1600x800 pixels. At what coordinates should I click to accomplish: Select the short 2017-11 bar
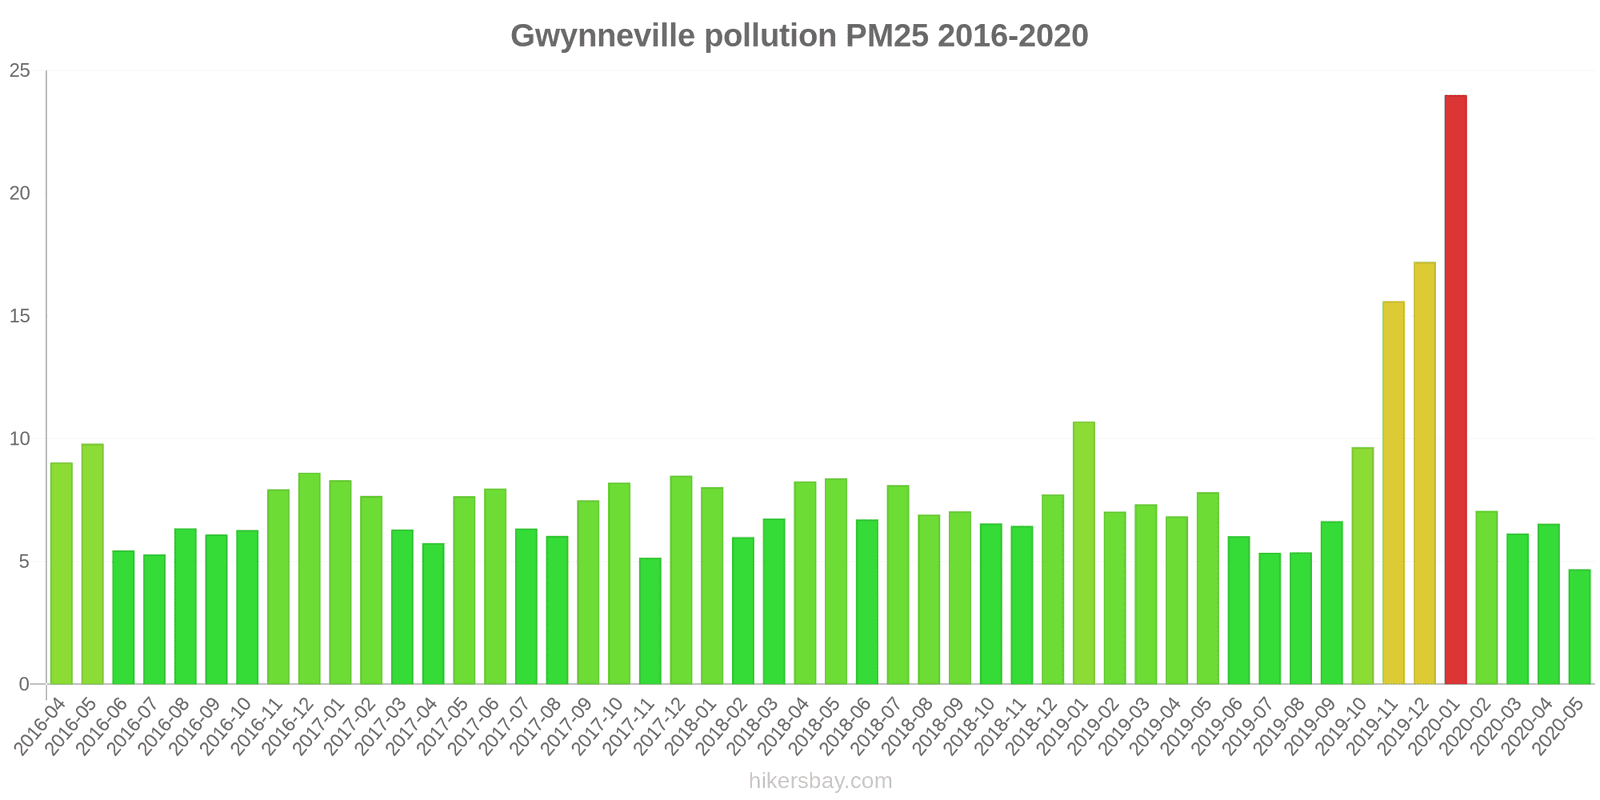pyautogui.click(x=650, y=621)
